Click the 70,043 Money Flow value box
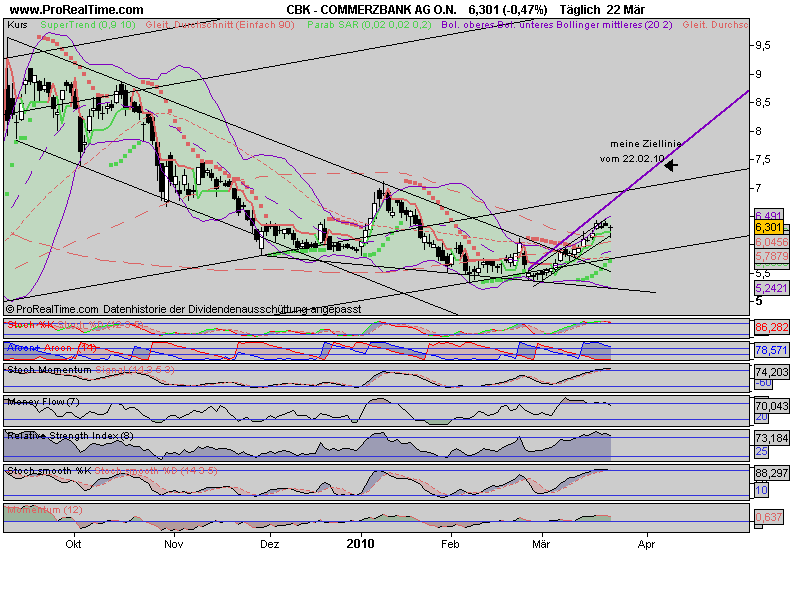The image size is (800, 600). (x=771, y=406)
